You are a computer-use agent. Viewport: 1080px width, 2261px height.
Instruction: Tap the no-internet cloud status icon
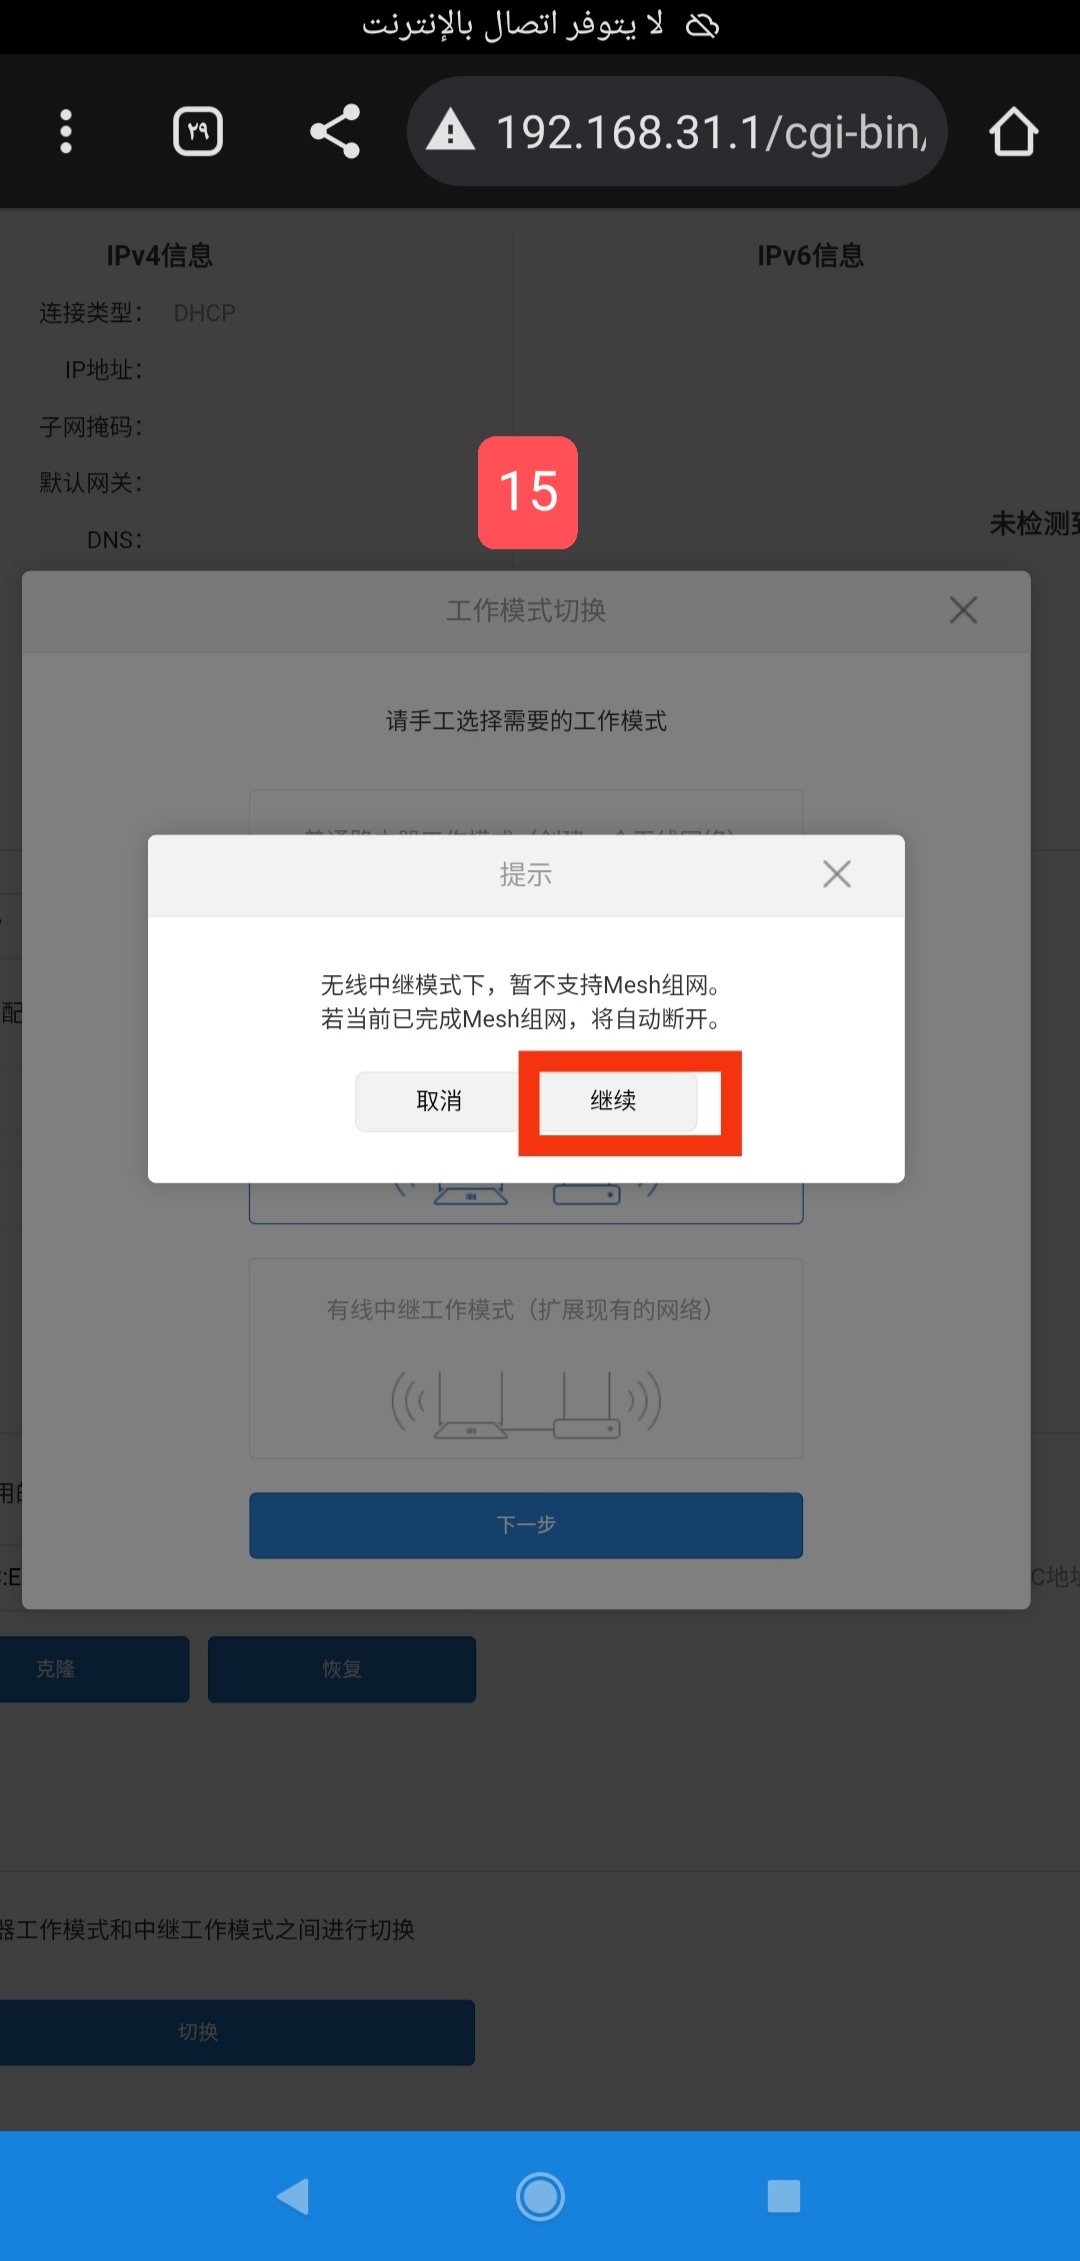(702, 25)
